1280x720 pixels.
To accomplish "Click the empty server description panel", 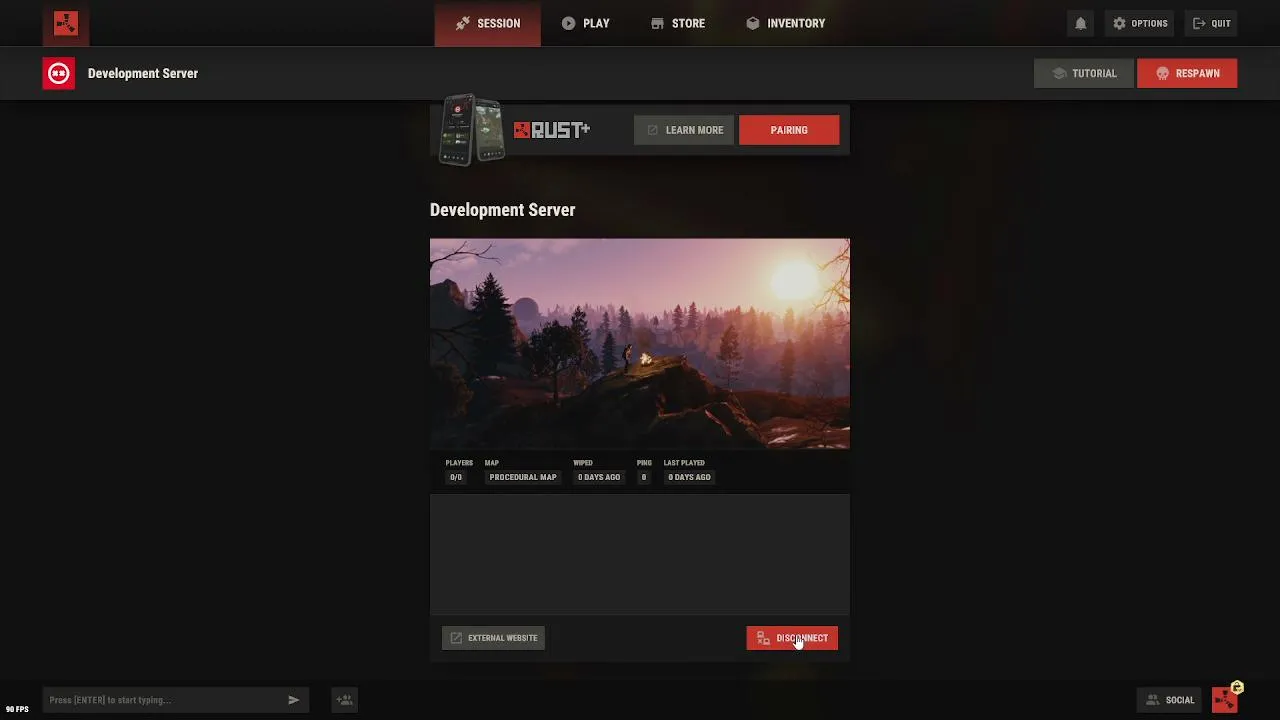I will 640,554.
